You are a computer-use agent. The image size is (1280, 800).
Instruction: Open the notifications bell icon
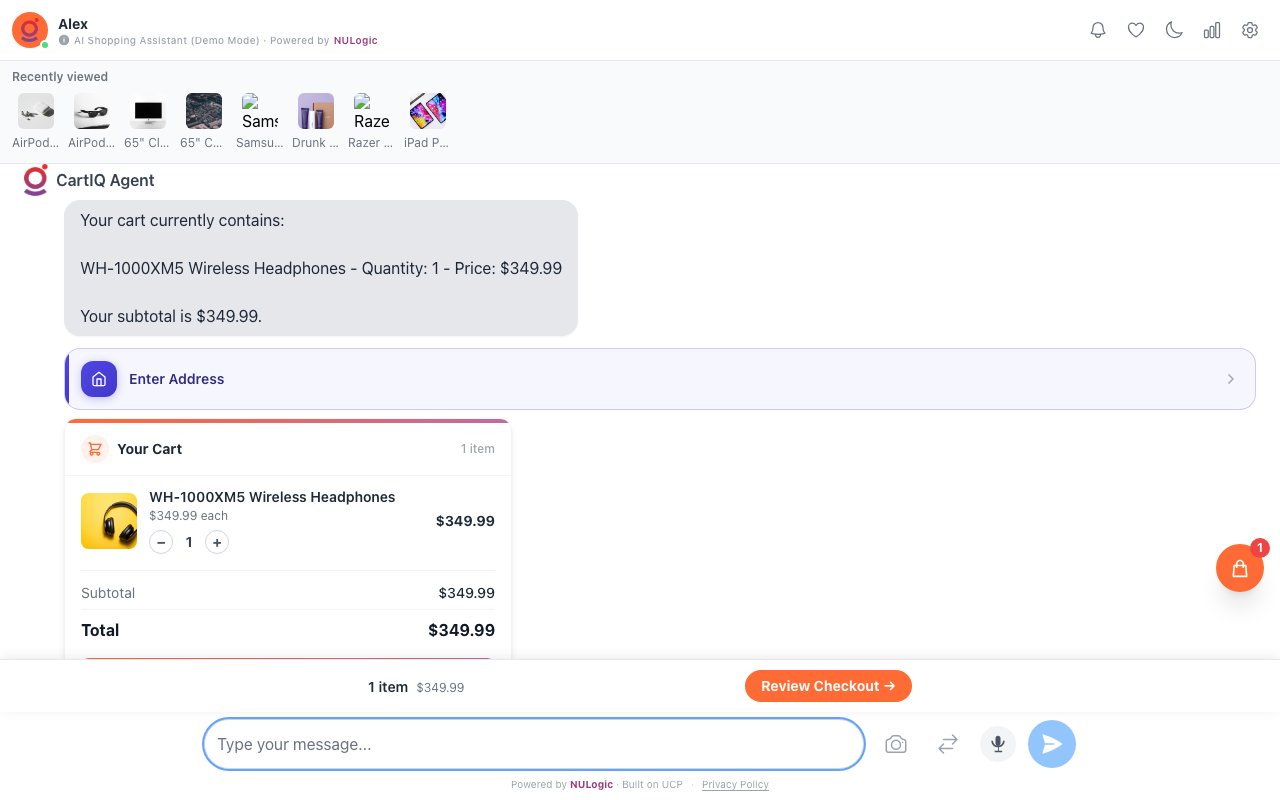[1098, 30]
